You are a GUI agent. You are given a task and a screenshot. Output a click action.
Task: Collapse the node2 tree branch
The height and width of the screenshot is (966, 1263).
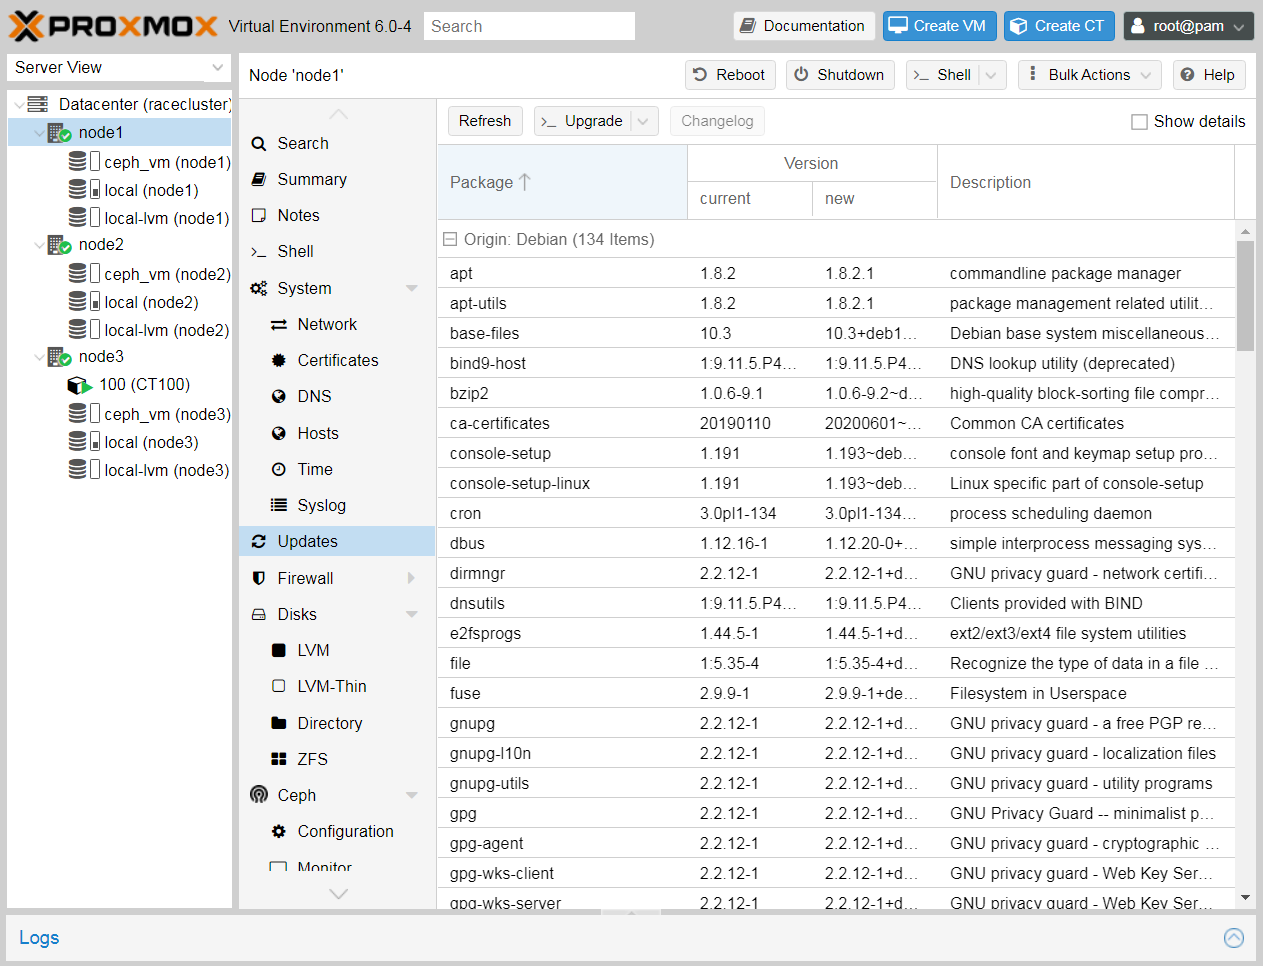point(39,245)
